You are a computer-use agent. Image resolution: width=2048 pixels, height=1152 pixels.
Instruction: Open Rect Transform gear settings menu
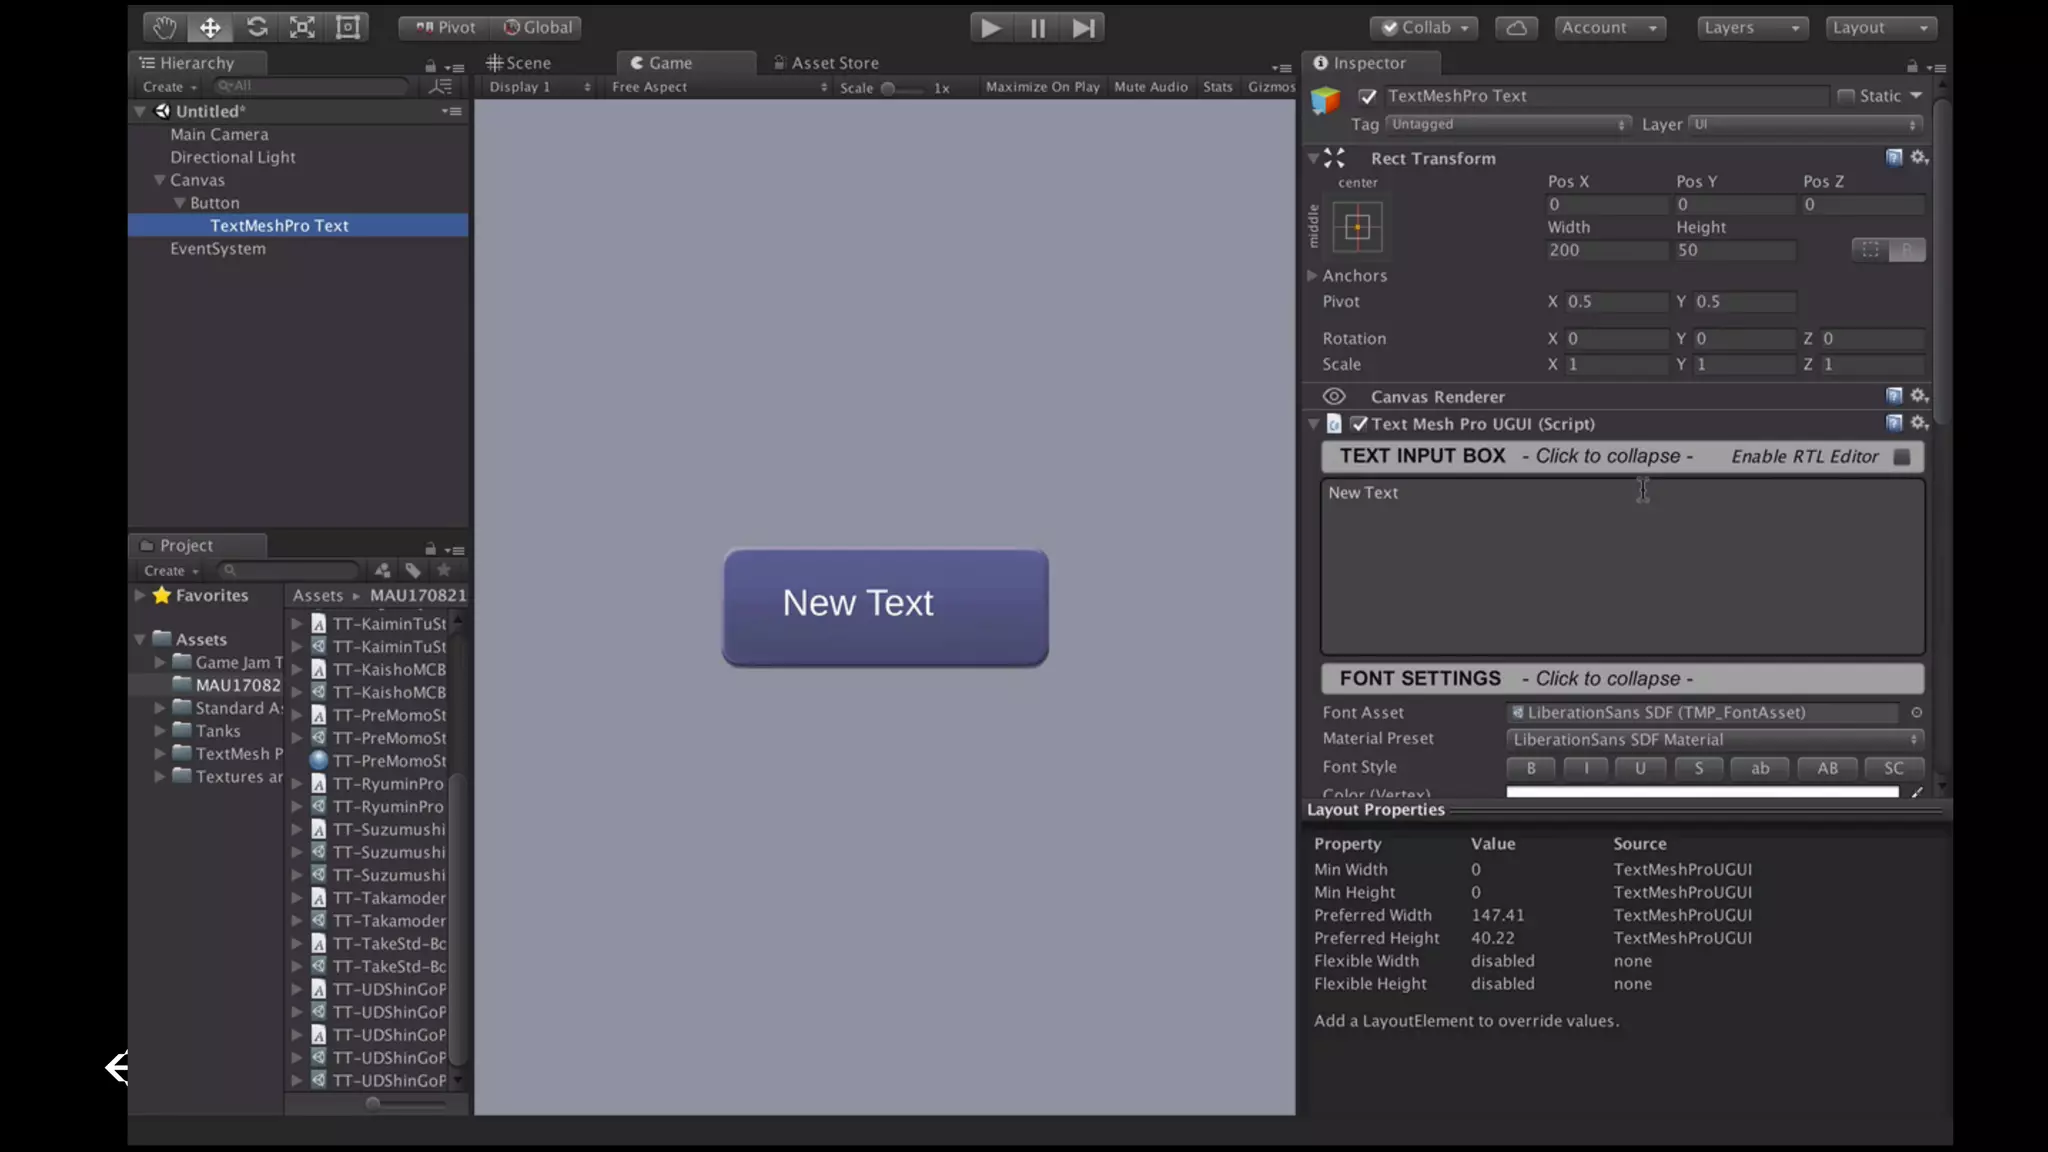[1919, 157]
